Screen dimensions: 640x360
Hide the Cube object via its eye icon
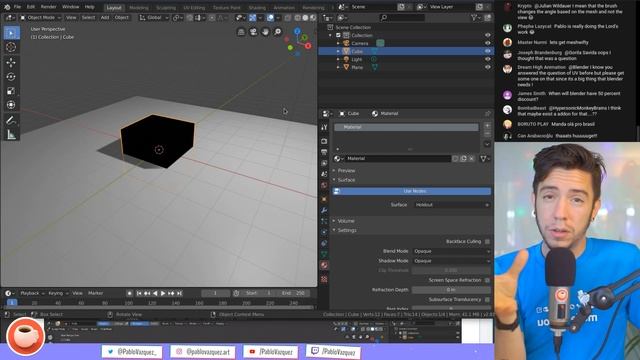487,51
